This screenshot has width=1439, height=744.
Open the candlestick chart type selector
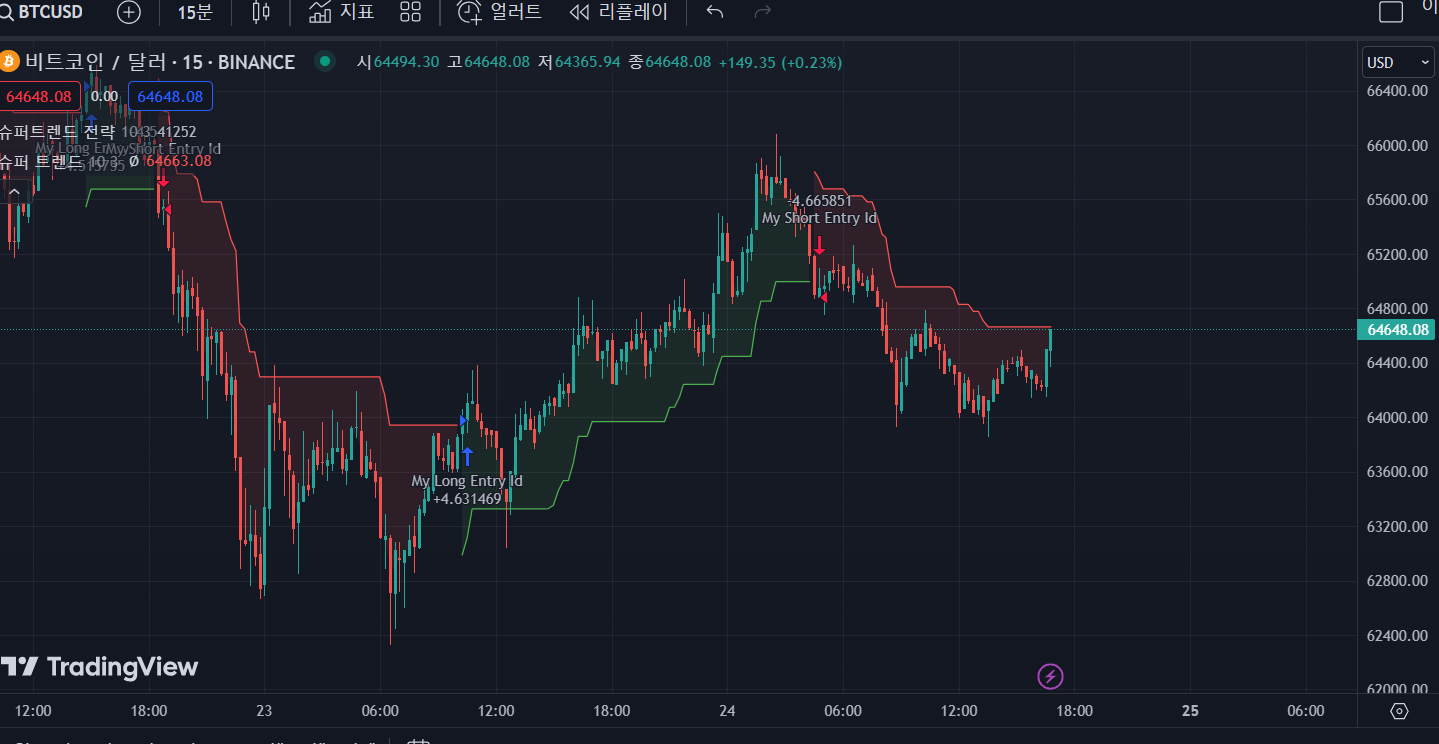pyautogui.click(x=261, y=12)
